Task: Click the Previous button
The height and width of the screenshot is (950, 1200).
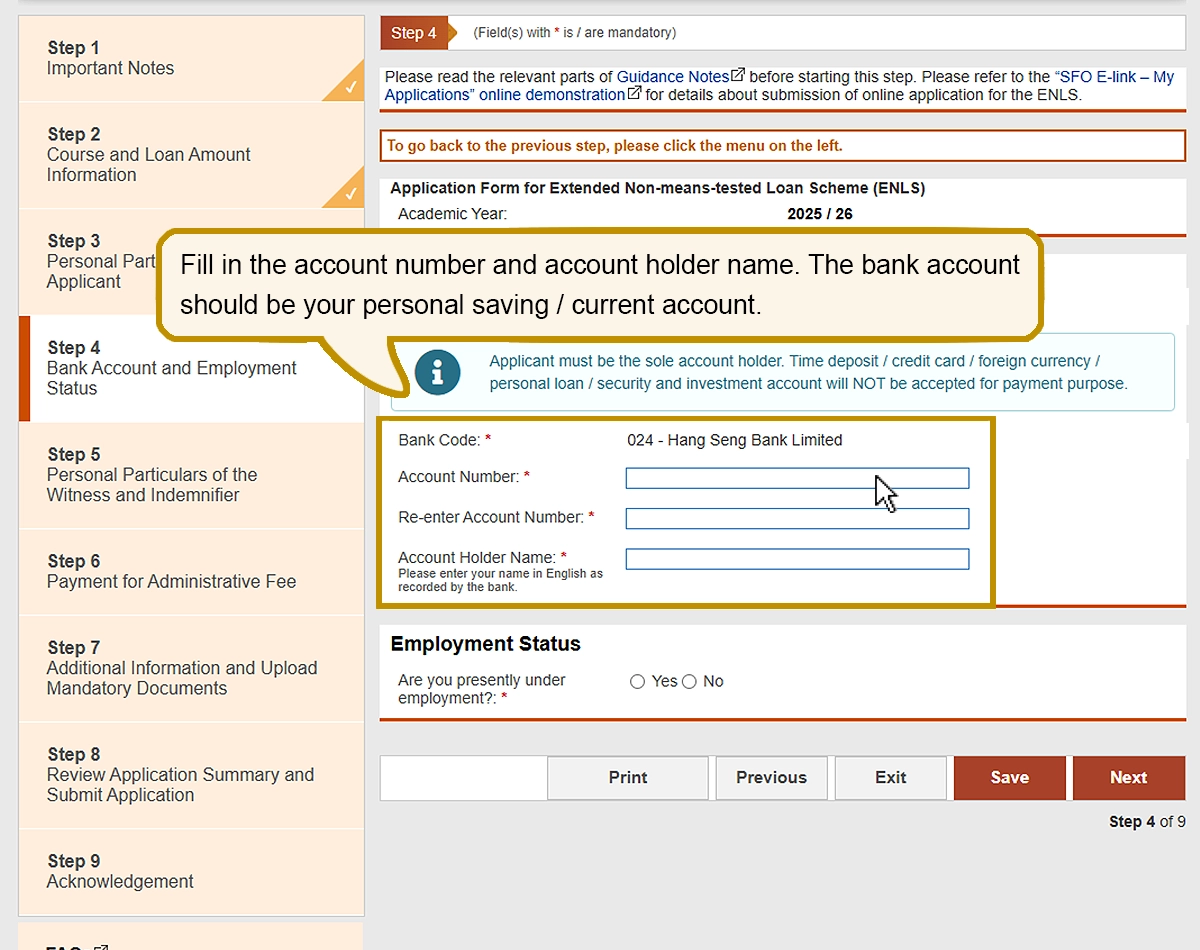Action: coord(771,778)
